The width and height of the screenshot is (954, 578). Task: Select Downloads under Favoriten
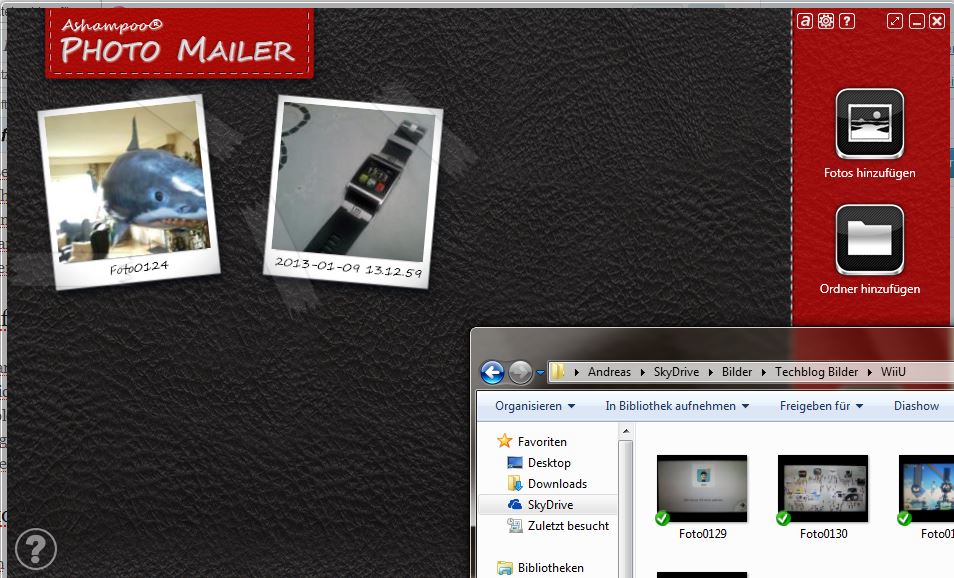tap(557, 484)
